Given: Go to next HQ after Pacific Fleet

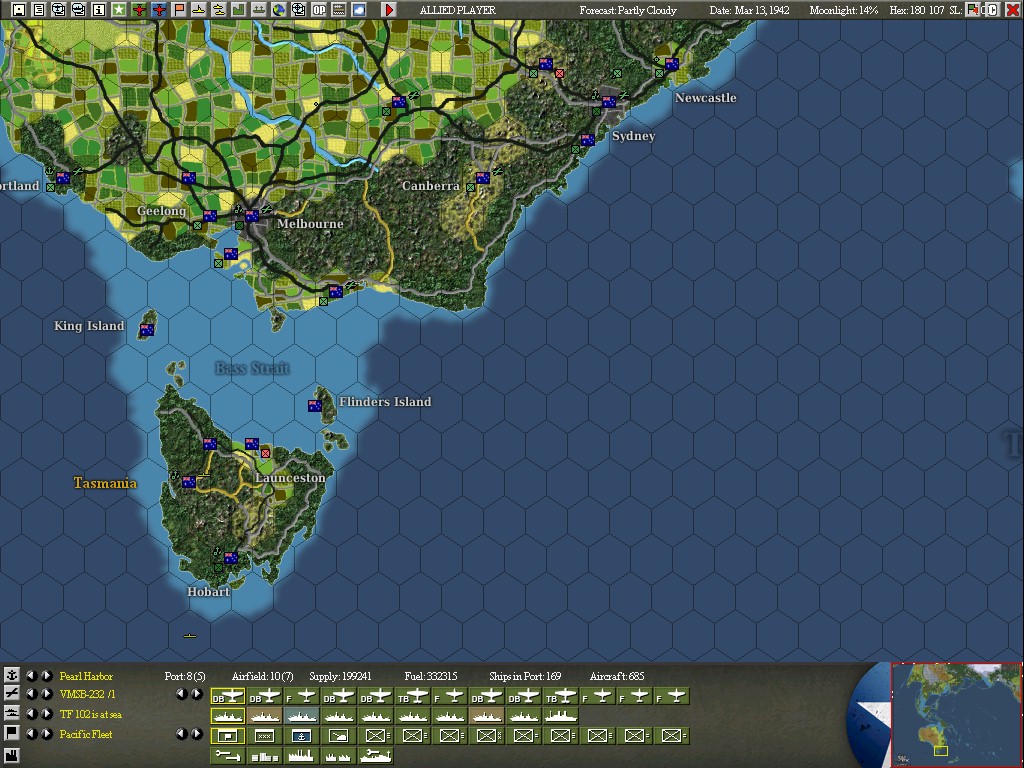Looking at the screenshot, I should (x=46, y=733).
